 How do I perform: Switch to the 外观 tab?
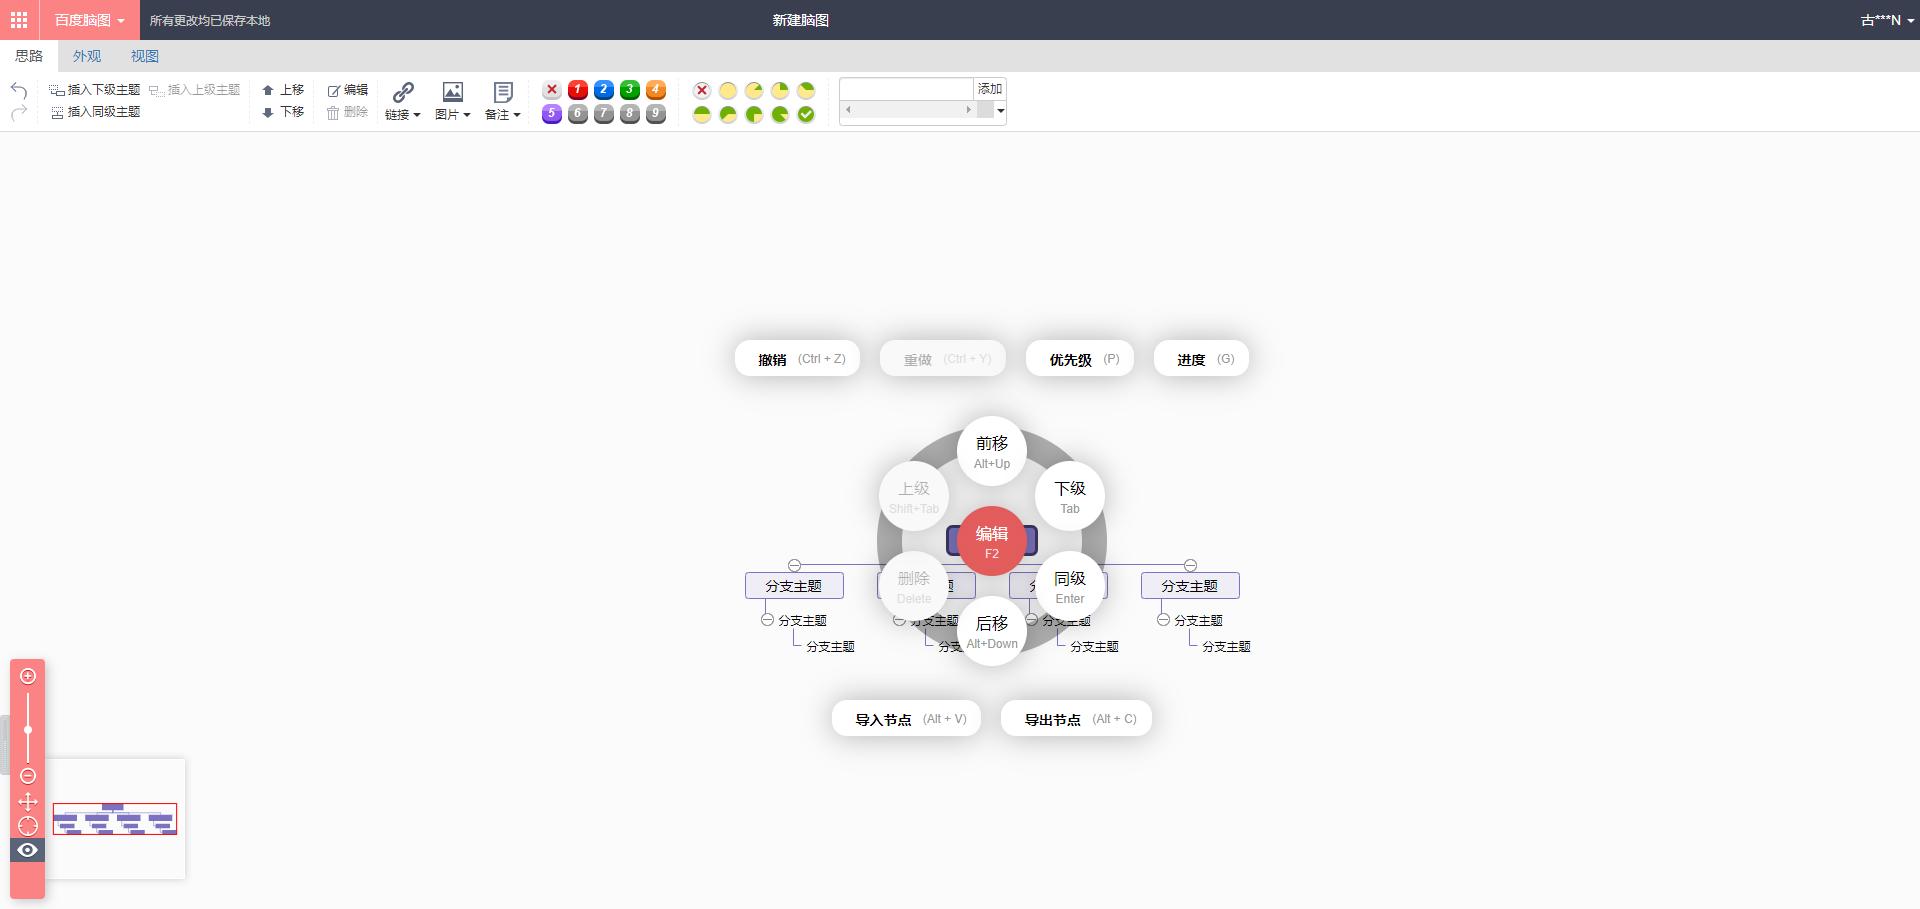tap(87, 56)
